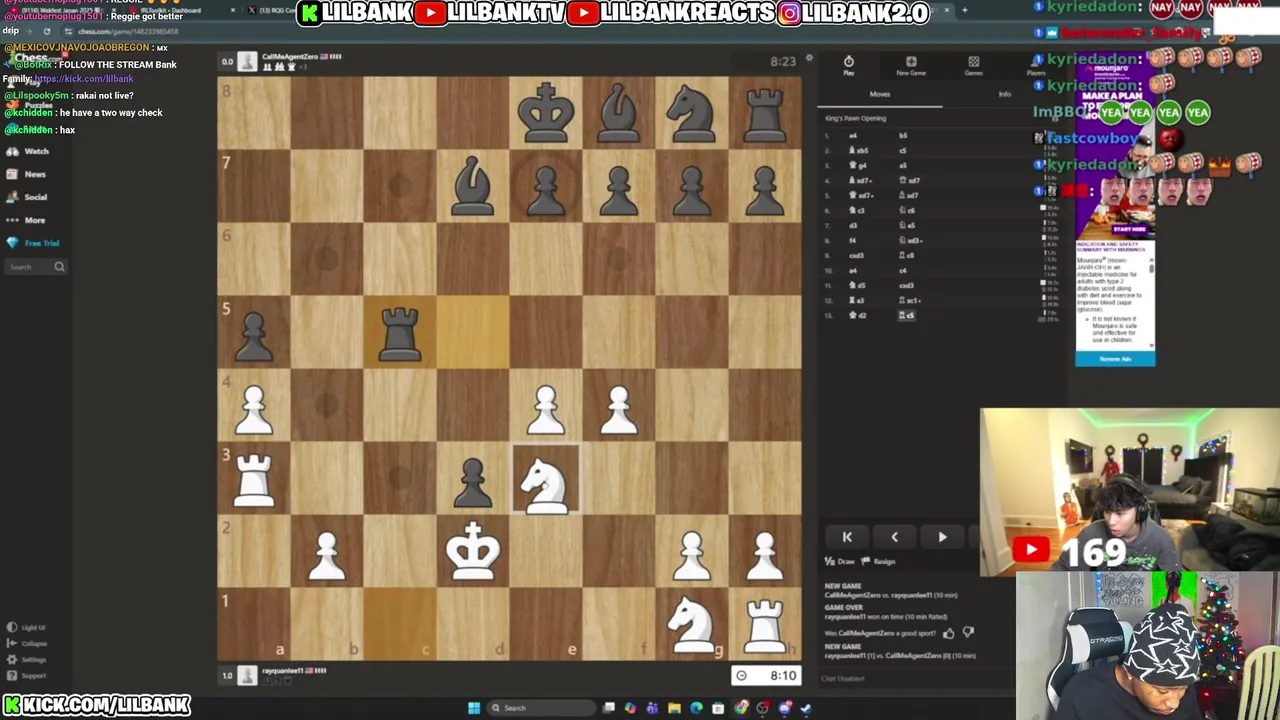Step back one move with previous arrow

tap(894, 537)
